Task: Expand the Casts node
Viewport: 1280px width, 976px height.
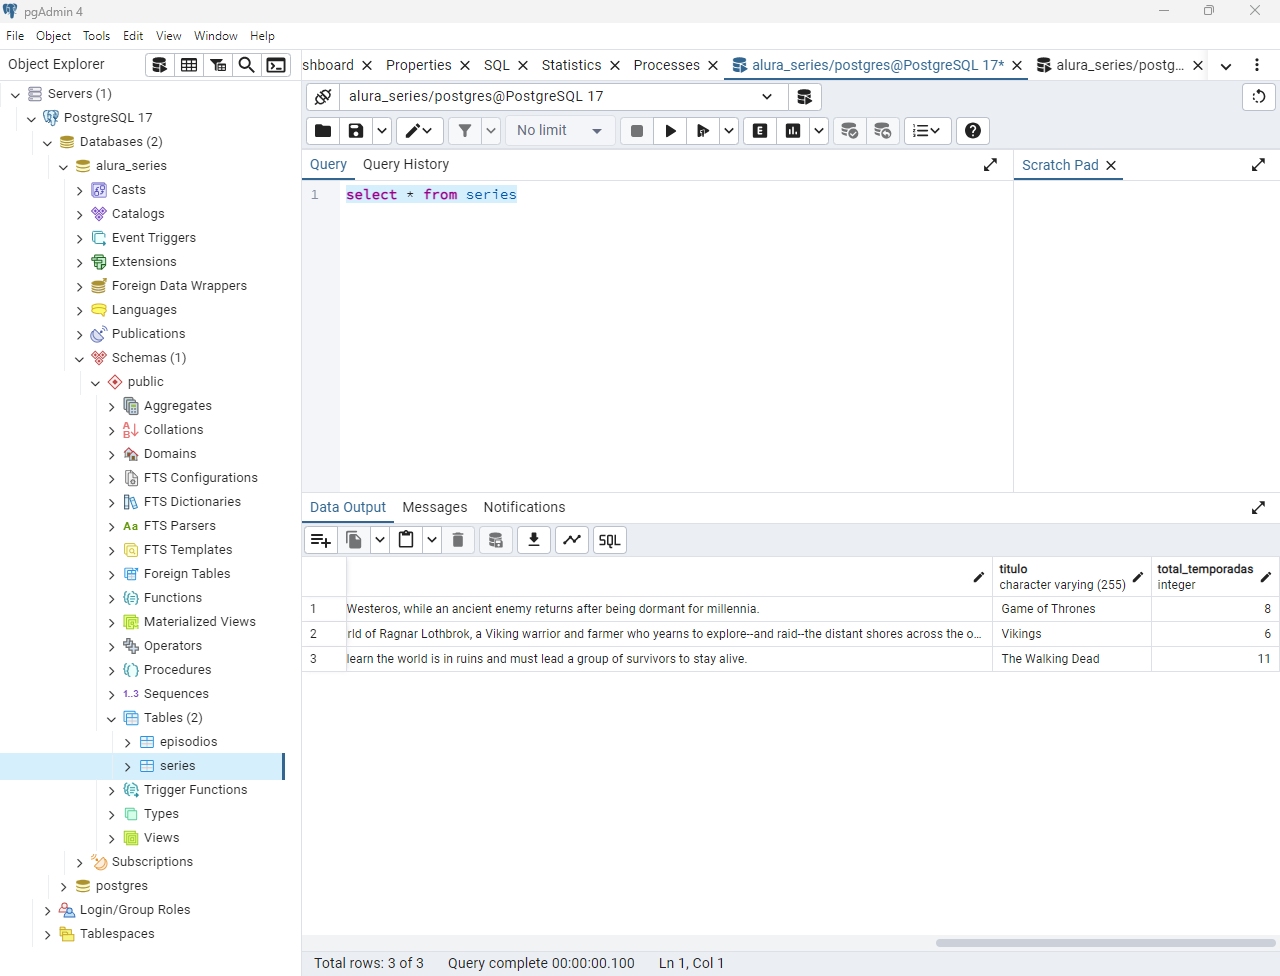Action: coord(79,191)
